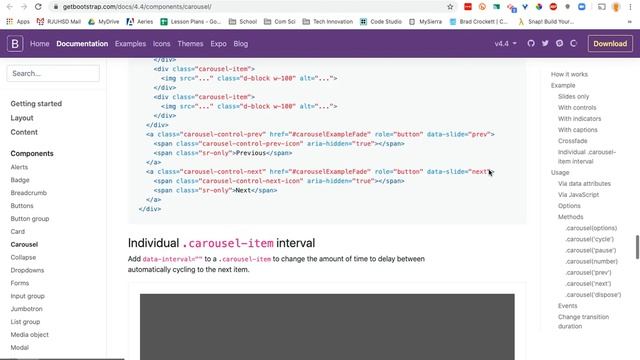
Task: Click the blue V extension icon
Action: click(x=525, y=7)
